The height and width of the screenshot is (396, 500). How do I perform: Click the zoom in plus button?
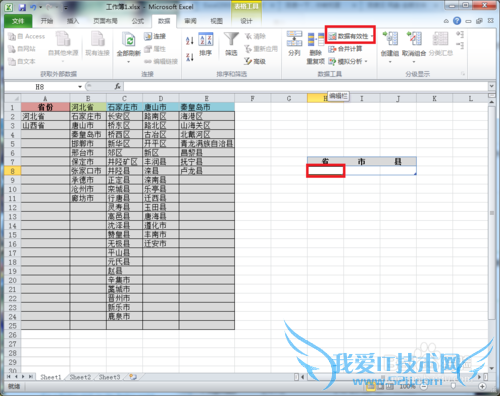(x=482, y=386)
